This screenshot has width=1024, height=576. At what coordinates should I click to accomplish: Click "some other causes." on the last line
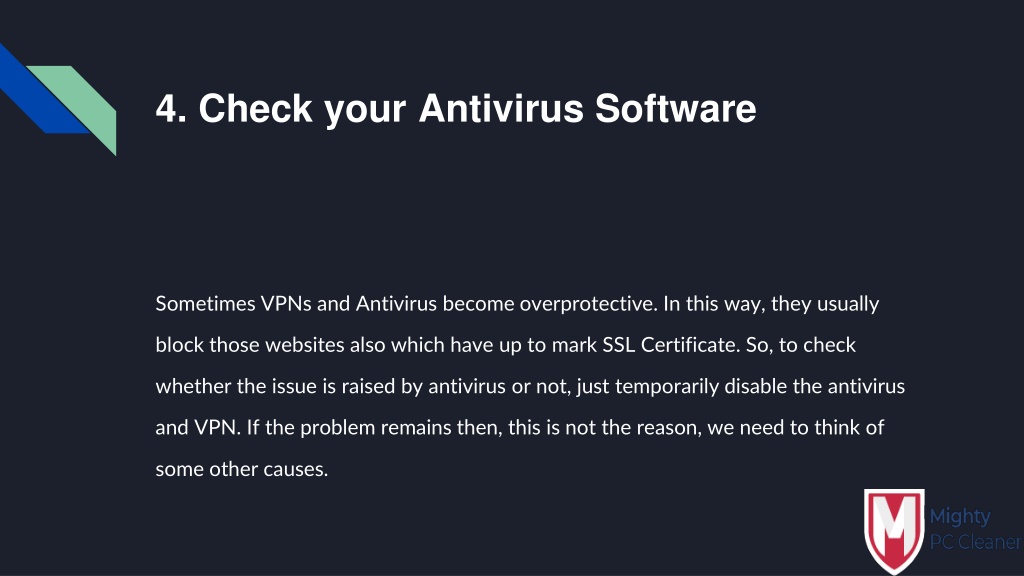242,469
